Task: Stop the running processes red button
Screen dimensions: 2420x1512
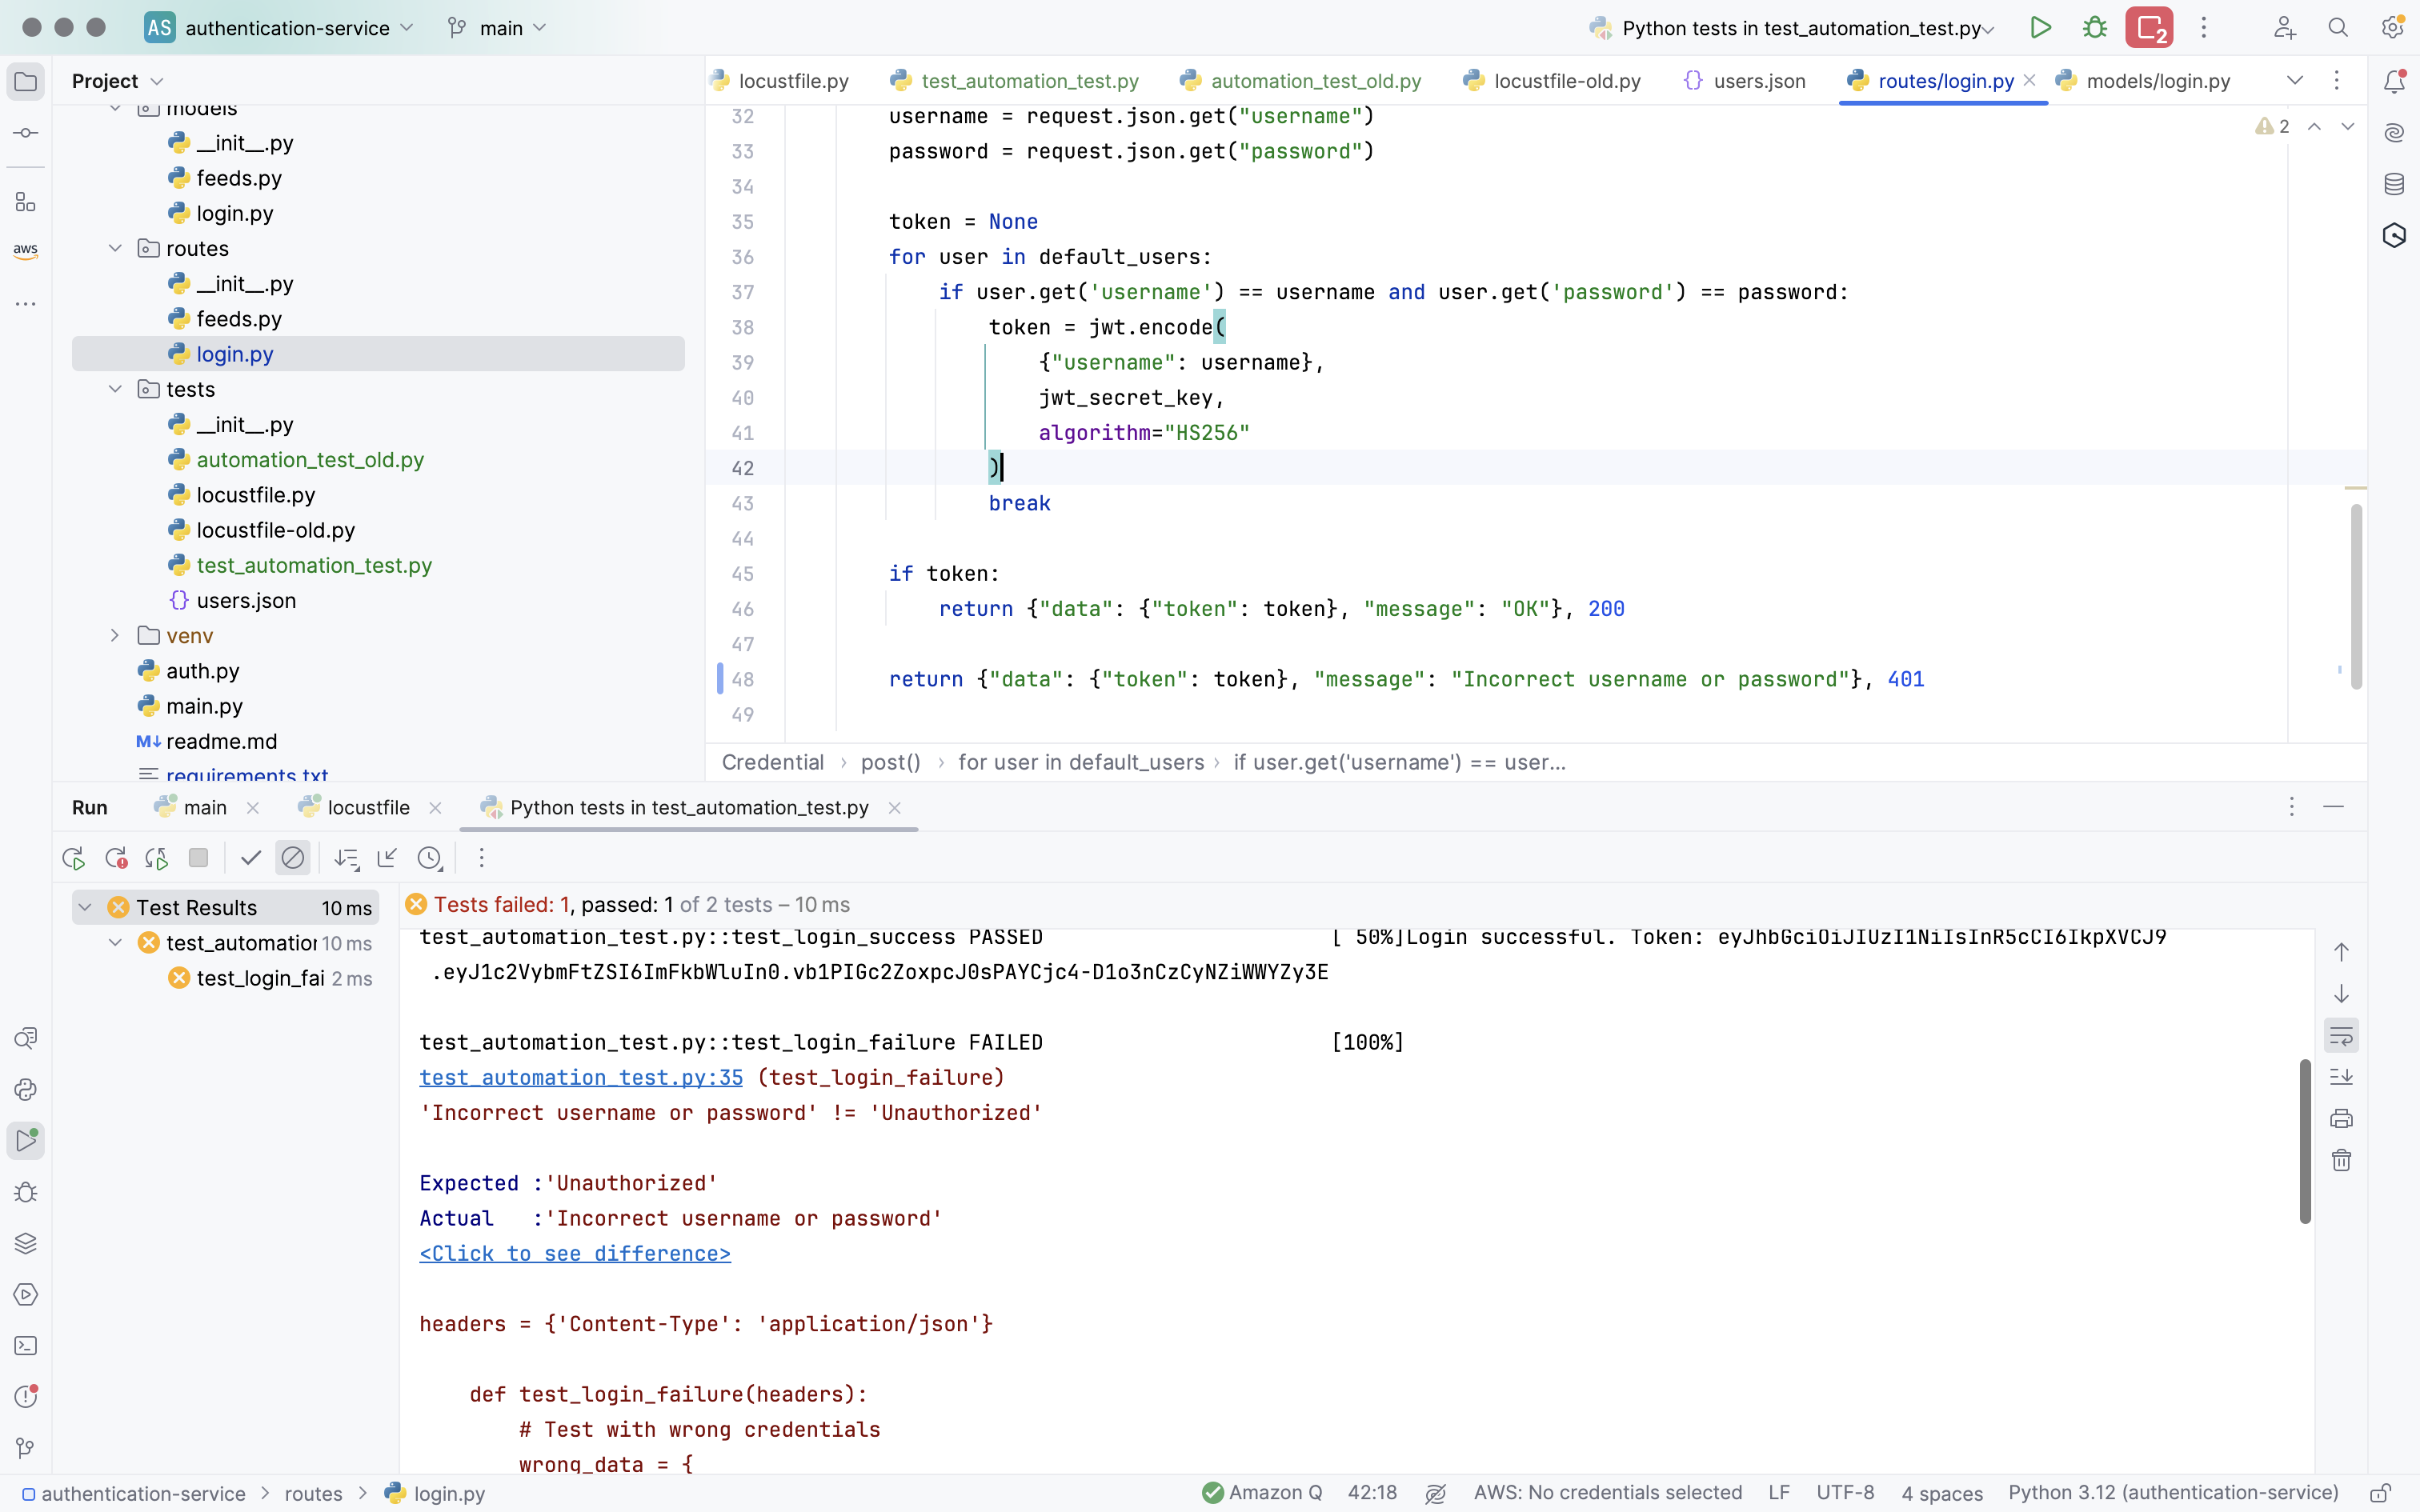Action: [x=2149, y=28]
